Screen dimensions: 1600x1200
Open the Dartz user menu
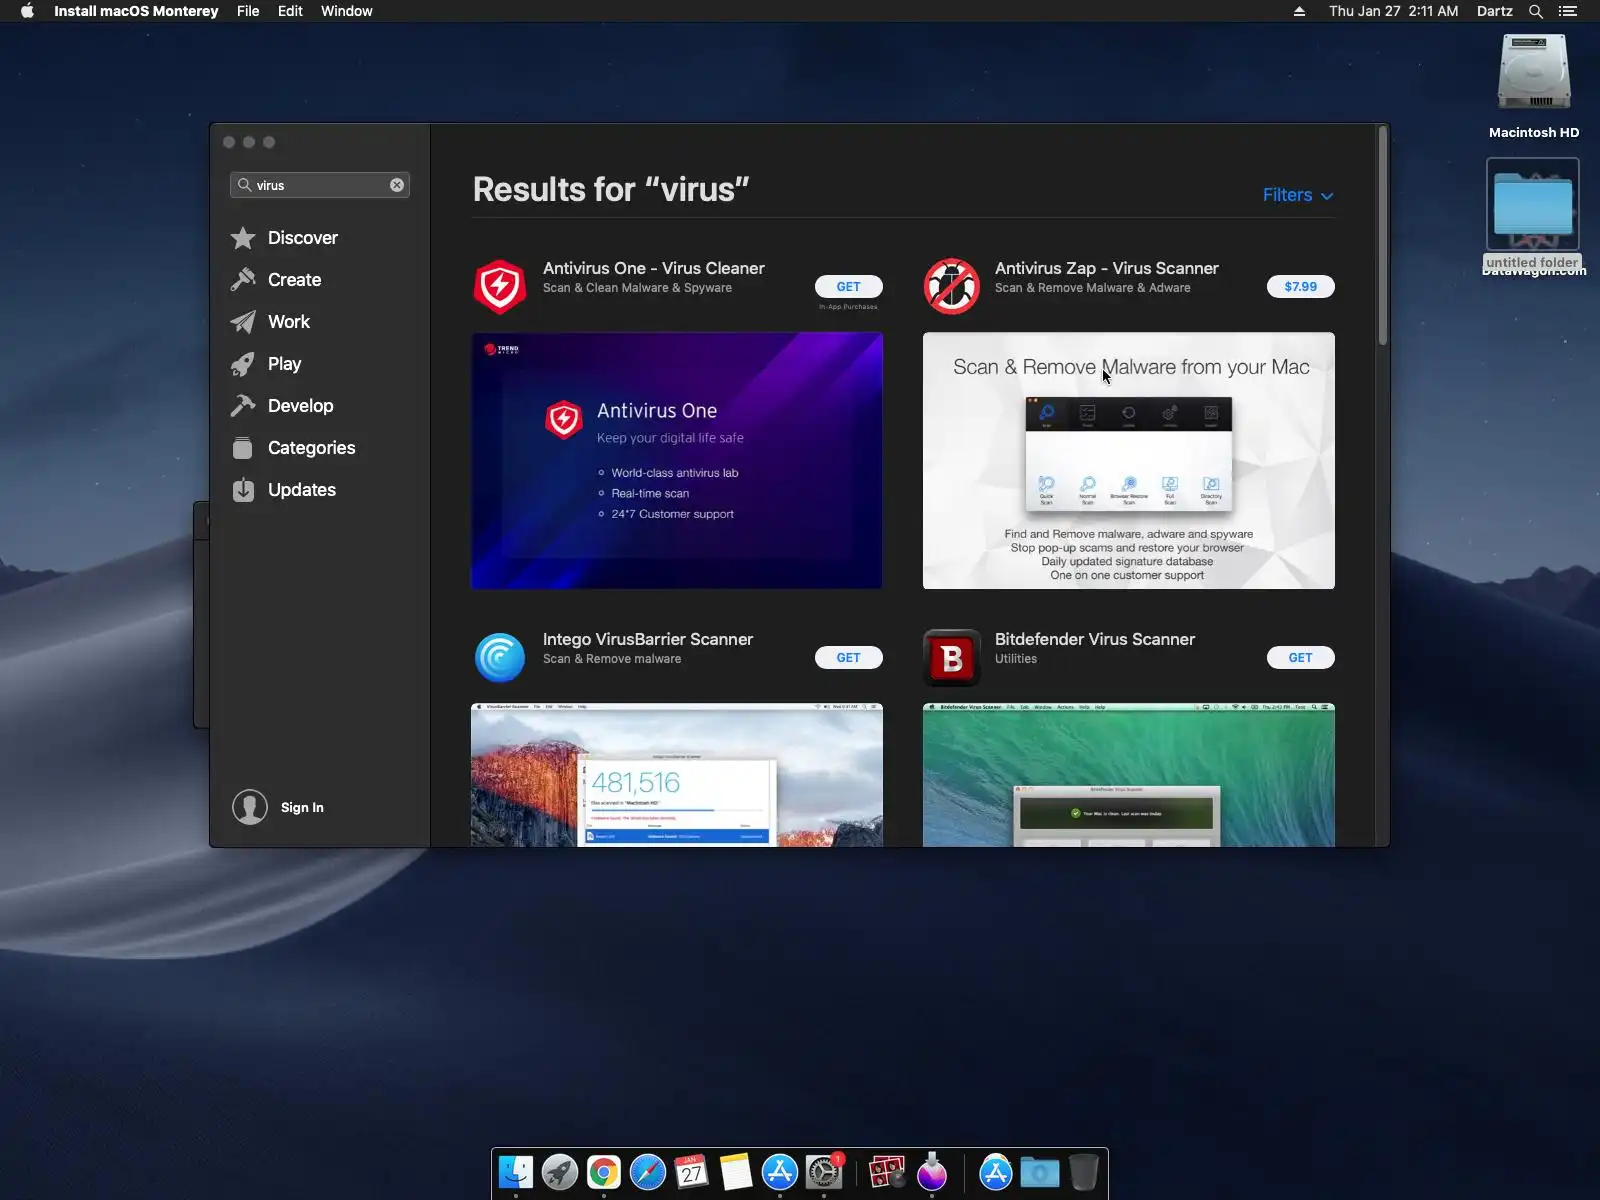(1495, 11)
